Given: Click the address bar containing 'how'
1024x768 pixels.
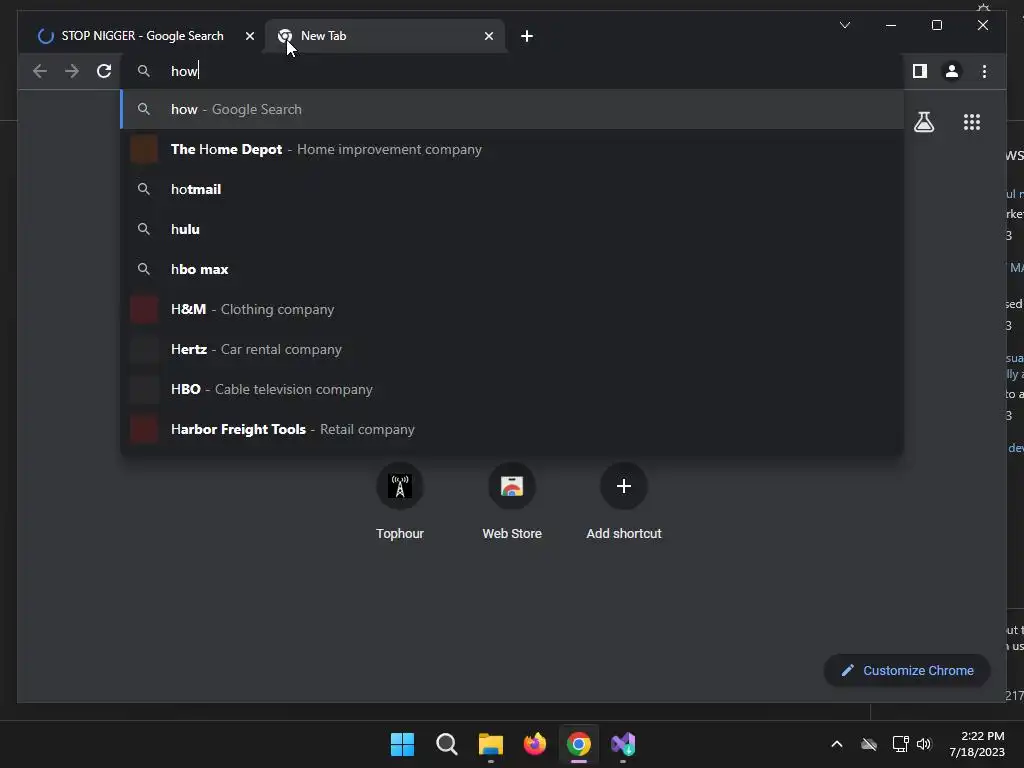Looking at the screenshot, I should click(x=512, y=71).
